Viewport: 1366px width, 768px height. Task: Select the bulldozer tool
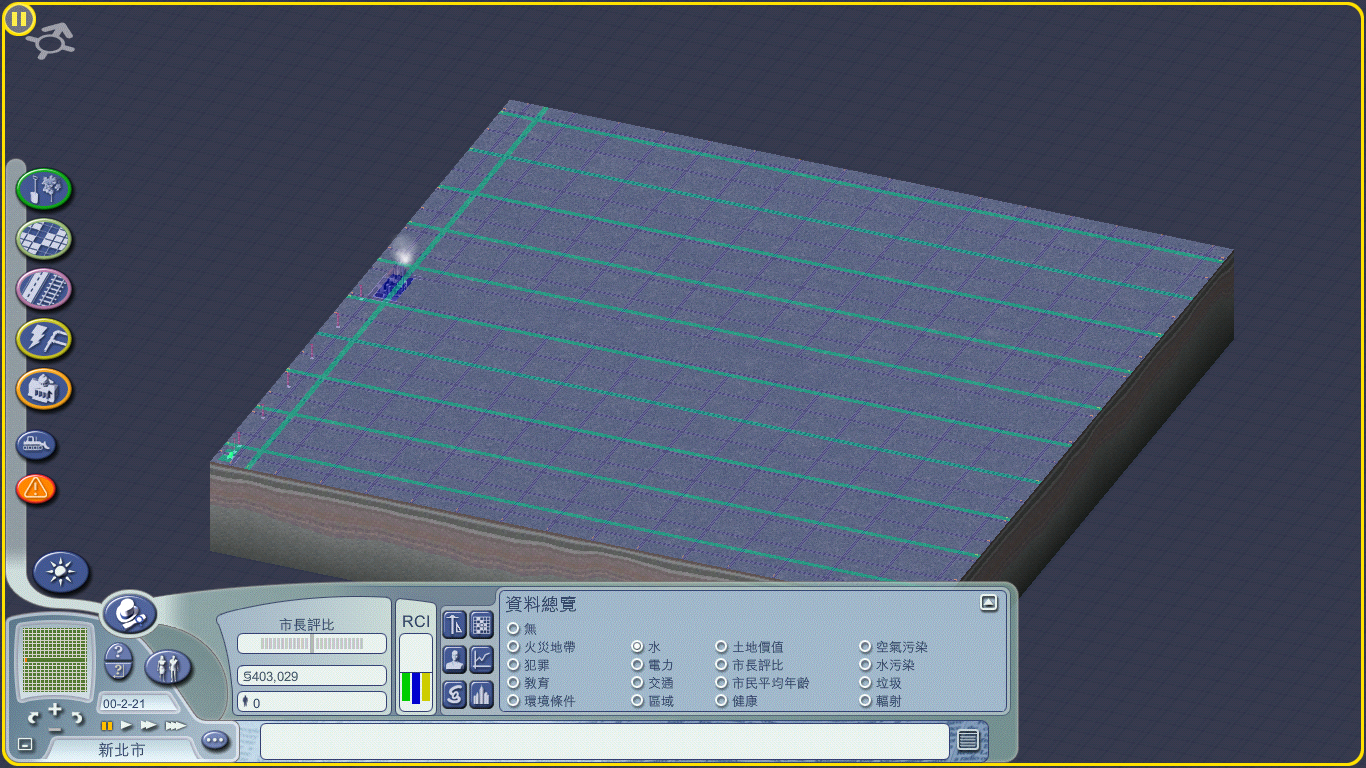(x=36, y=445)
